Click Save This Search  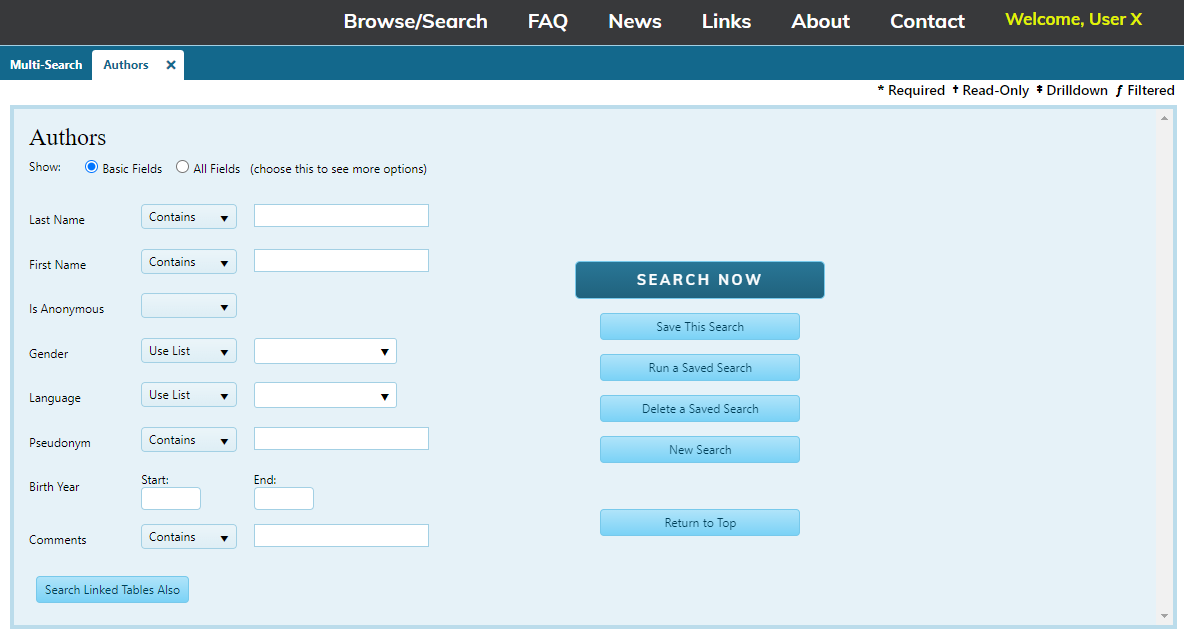tap(699, 327)
